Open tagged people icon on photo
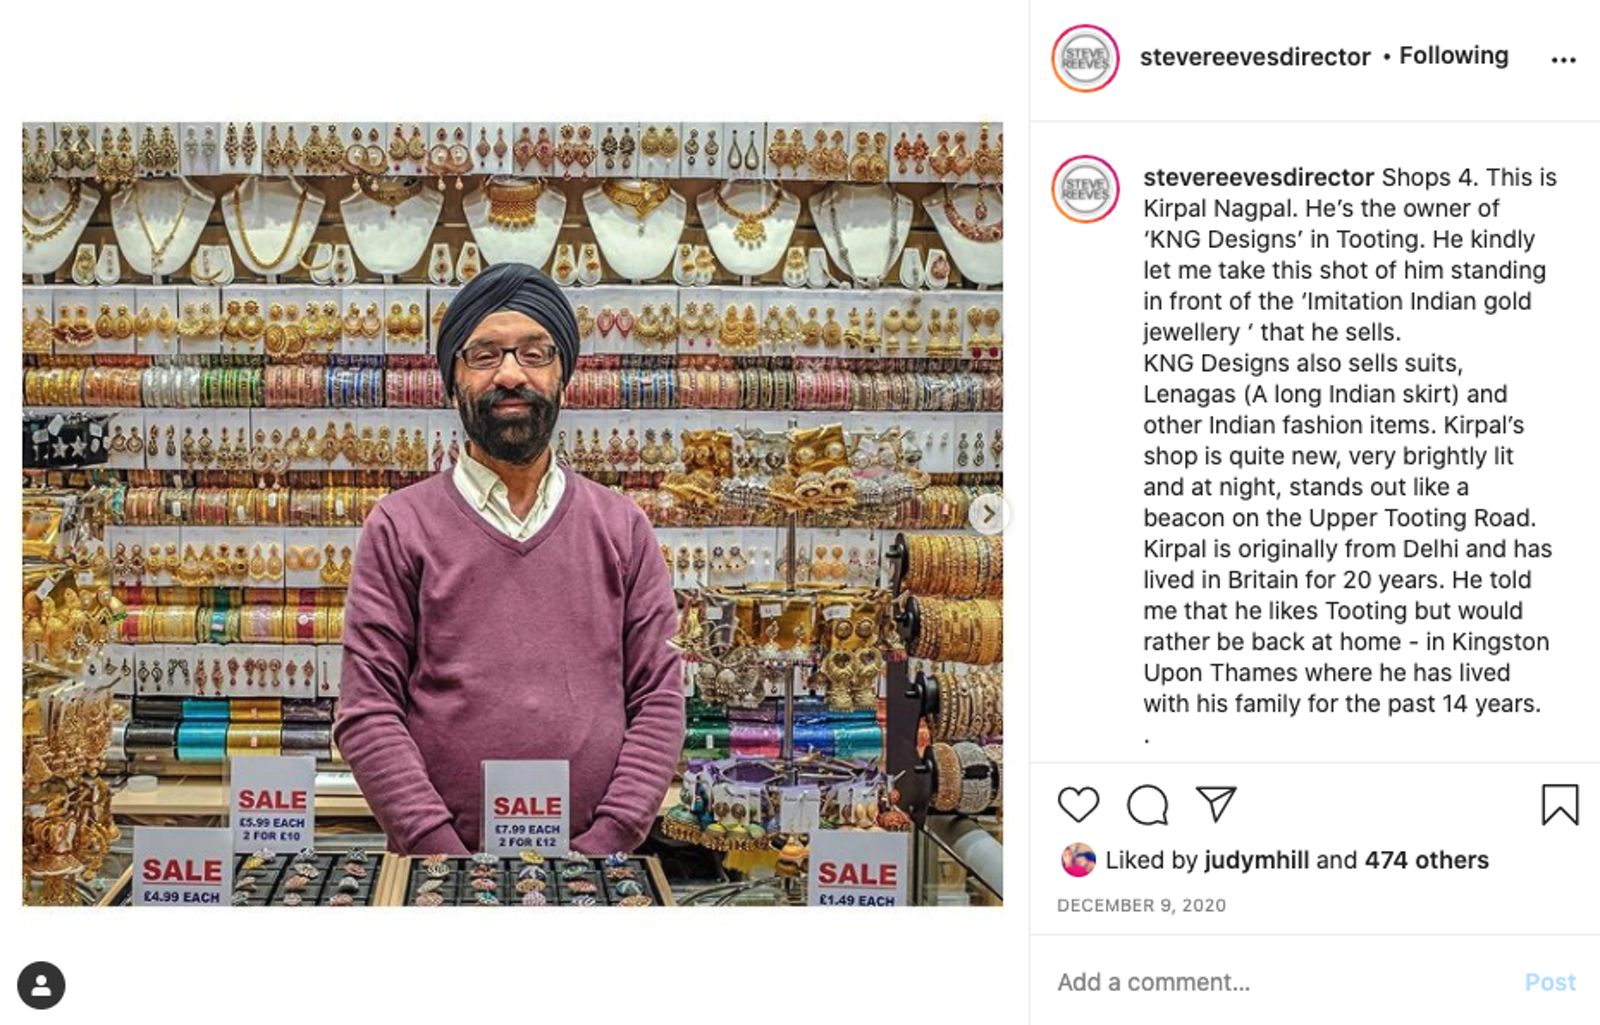This screenshot has width=1600, height=1025. (41, 985)
